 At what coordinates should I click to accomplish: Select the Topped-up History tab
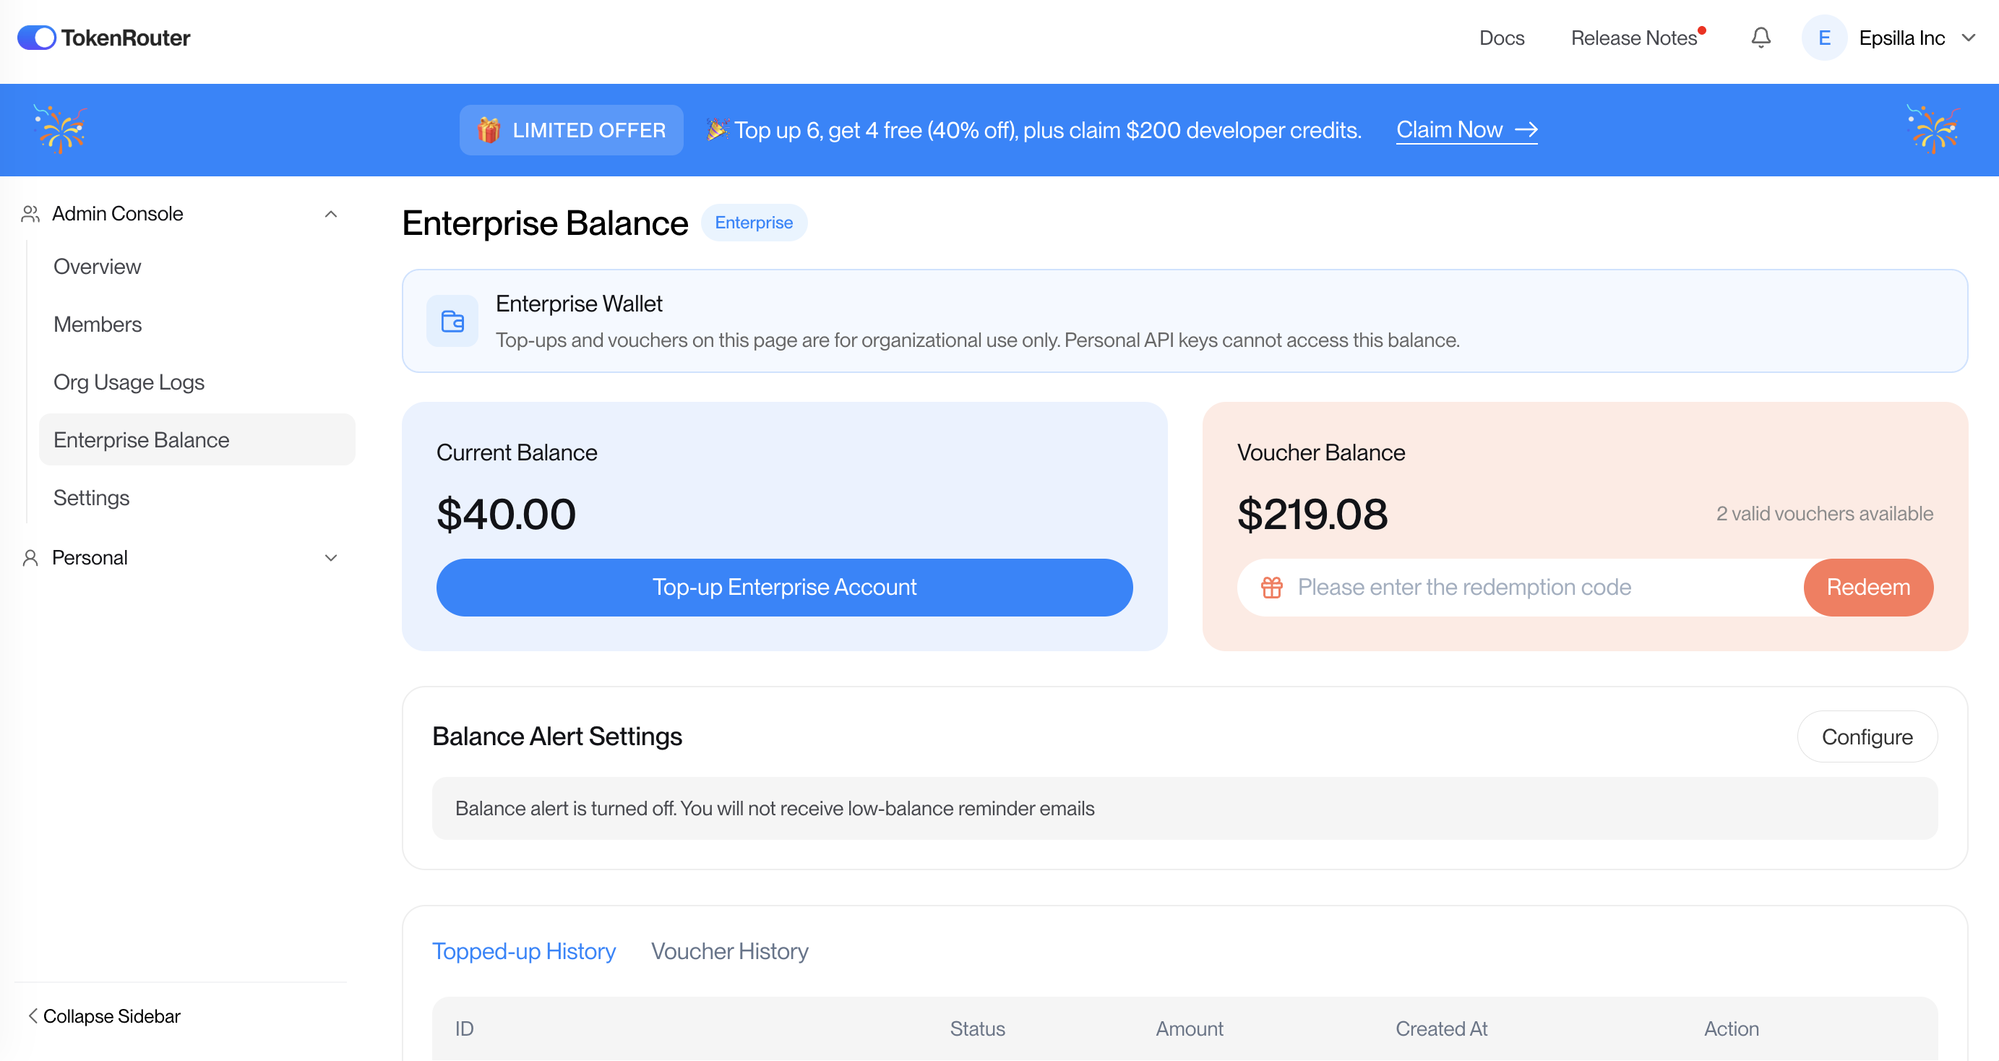click(524, 951)
